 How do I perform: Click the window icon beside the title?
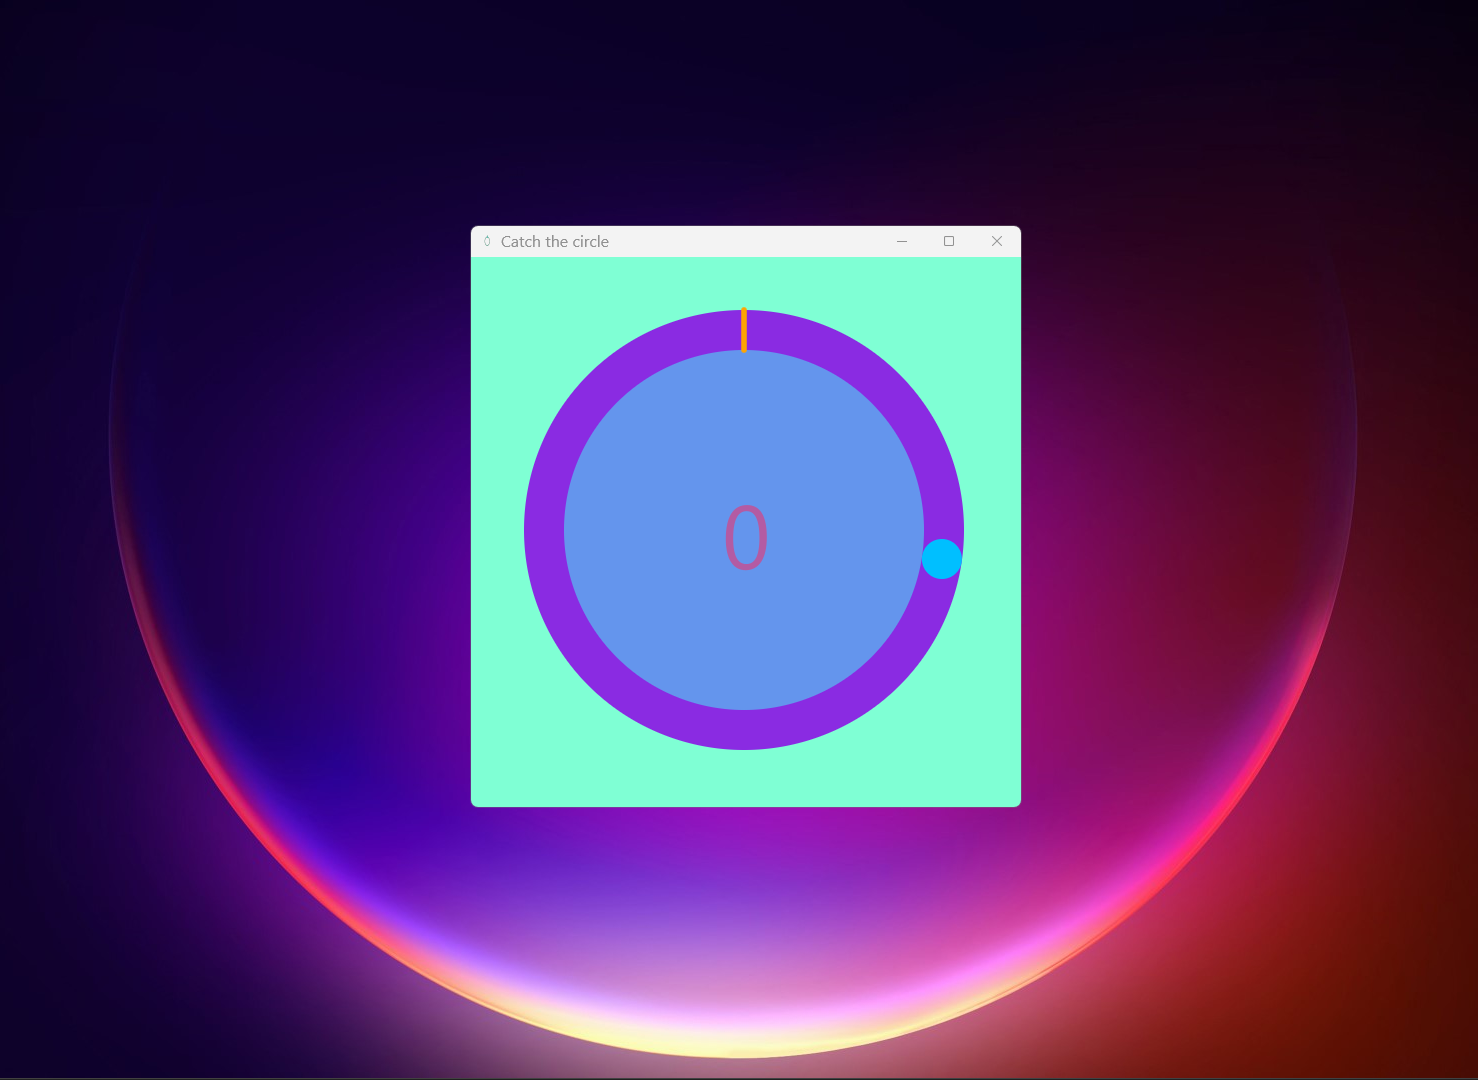tap(487, 241)
